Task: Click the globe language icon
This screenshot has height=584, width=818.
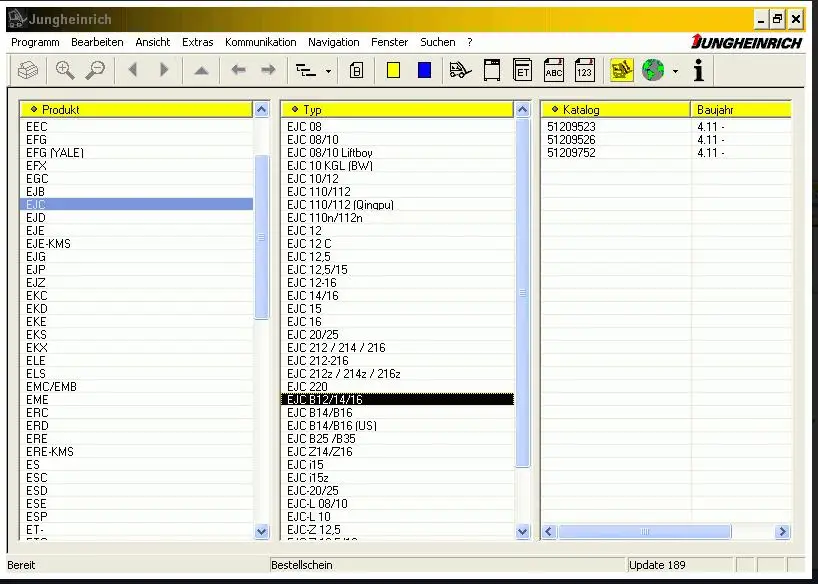Action: click(653, 70)
